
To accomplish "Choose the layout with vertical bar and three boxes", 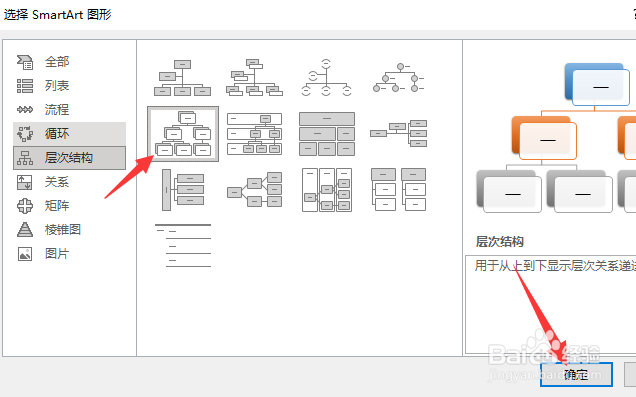I will coord(183,190).
